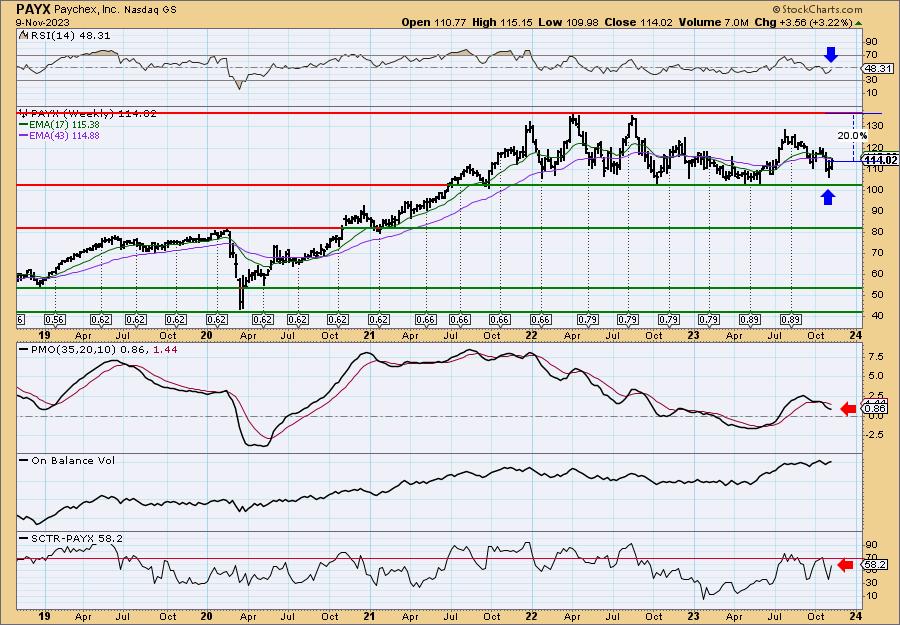Click the Low 109.98 value
The width and height of the screenshot is (900, 625).
[x=568, y=22]
